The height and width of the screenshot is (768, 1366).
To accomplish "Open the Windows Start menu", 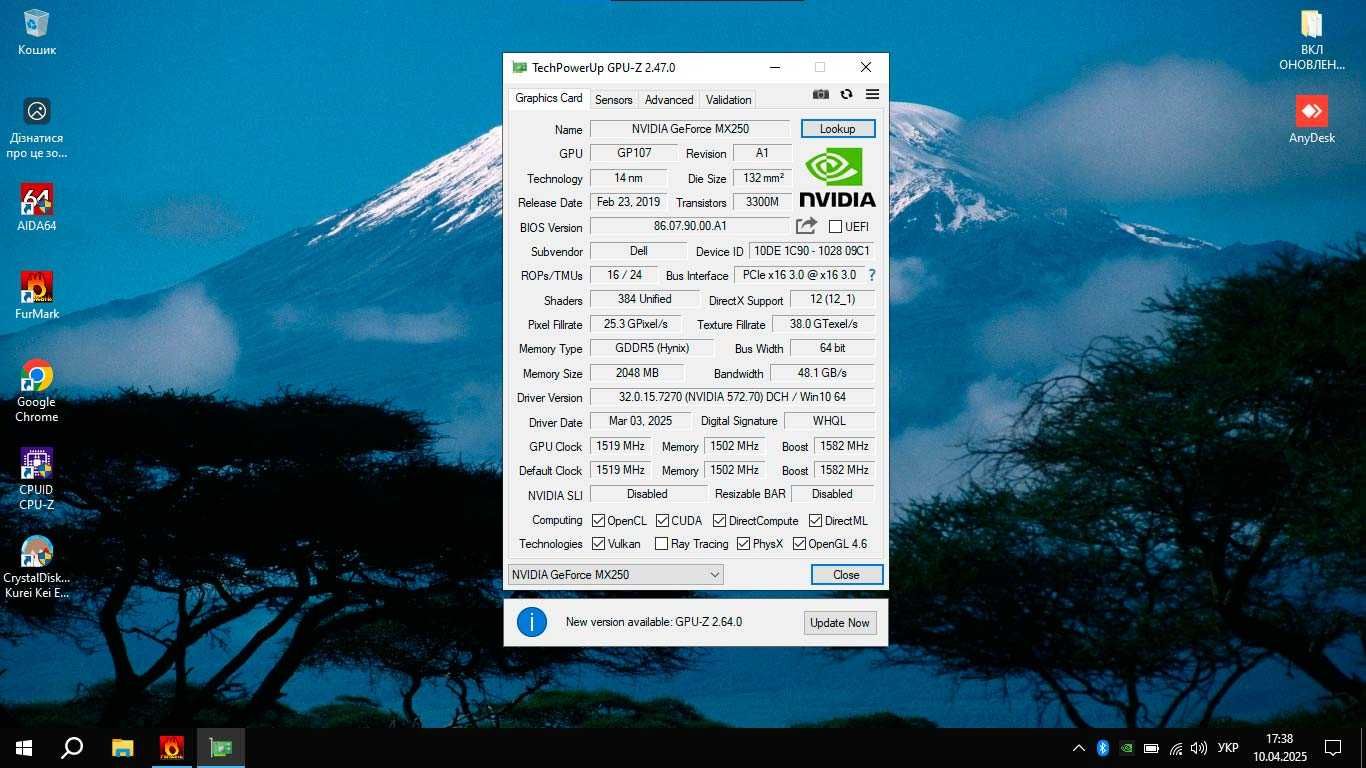I will pos(24,747).
